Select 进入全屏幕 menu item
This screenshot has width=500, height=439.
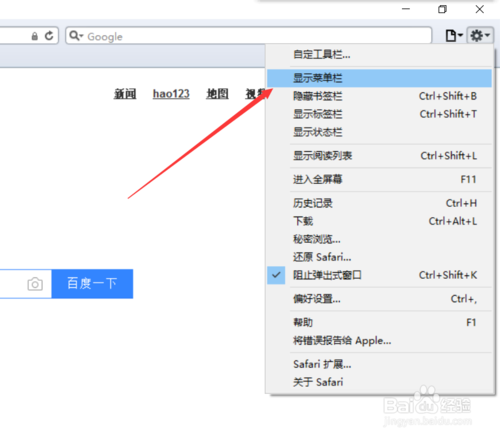coord(379,180)
